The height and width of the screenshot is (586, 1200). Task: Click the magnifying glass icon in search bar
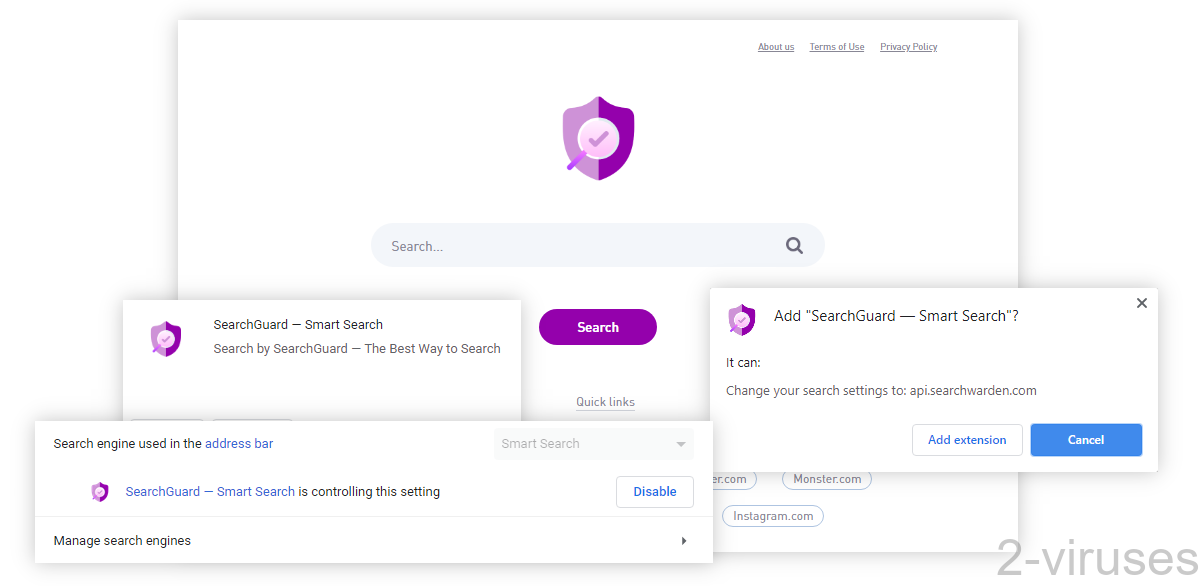[x=794, y=245]
